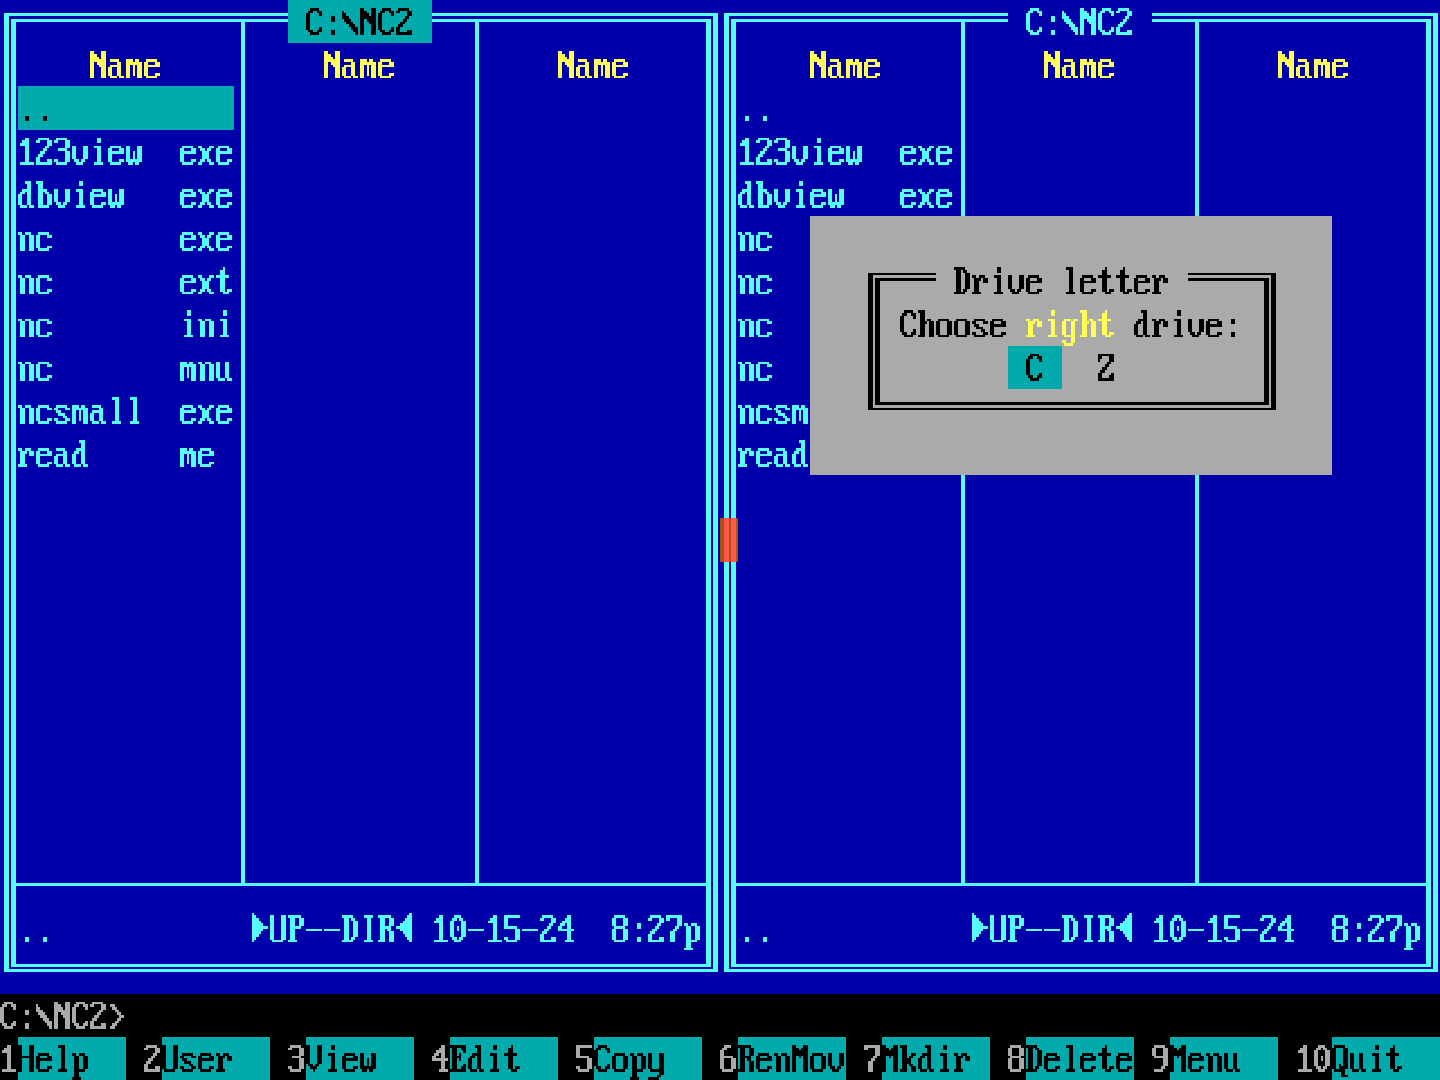Viewport: 1440px width, 1080px height.
Task: Click 10 Quit function key
Action: [1367, 1059]
